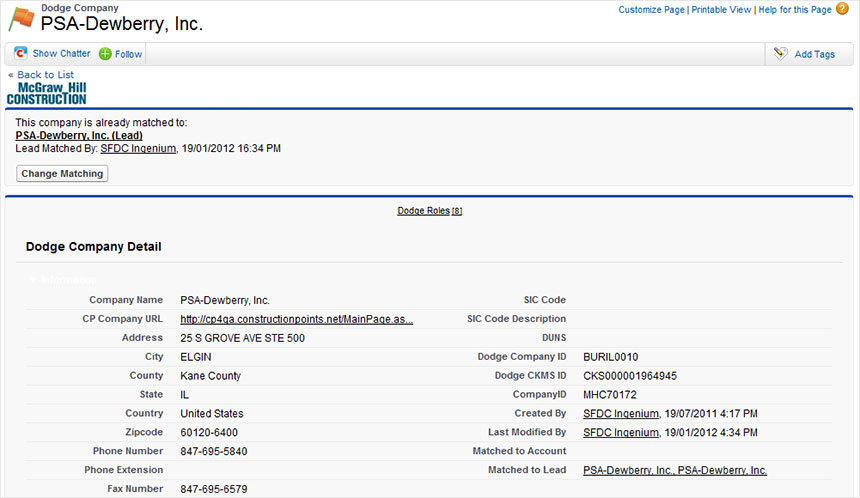
Task: Jump to Dodge Roles [8] related list
Action: click(429, 211)
